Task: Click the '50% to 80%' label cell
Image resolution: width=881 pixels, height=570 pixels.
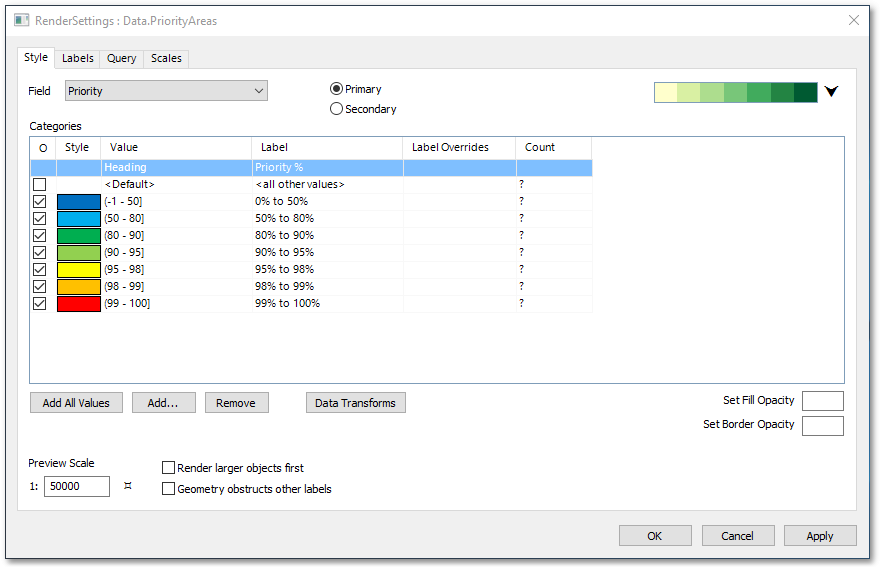Action: [x=328, y=218]
